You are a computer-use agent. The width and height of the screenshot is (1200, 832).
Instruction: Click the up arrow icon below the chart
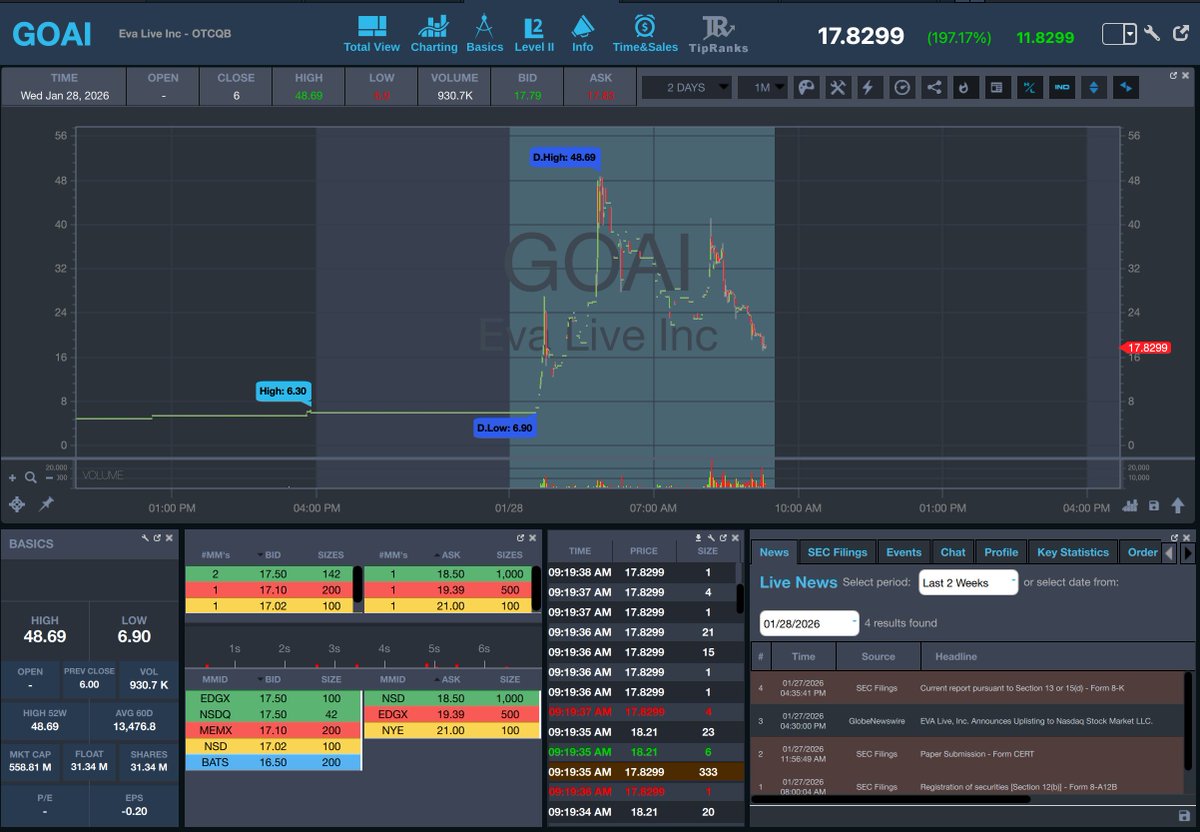[1176, 506]
